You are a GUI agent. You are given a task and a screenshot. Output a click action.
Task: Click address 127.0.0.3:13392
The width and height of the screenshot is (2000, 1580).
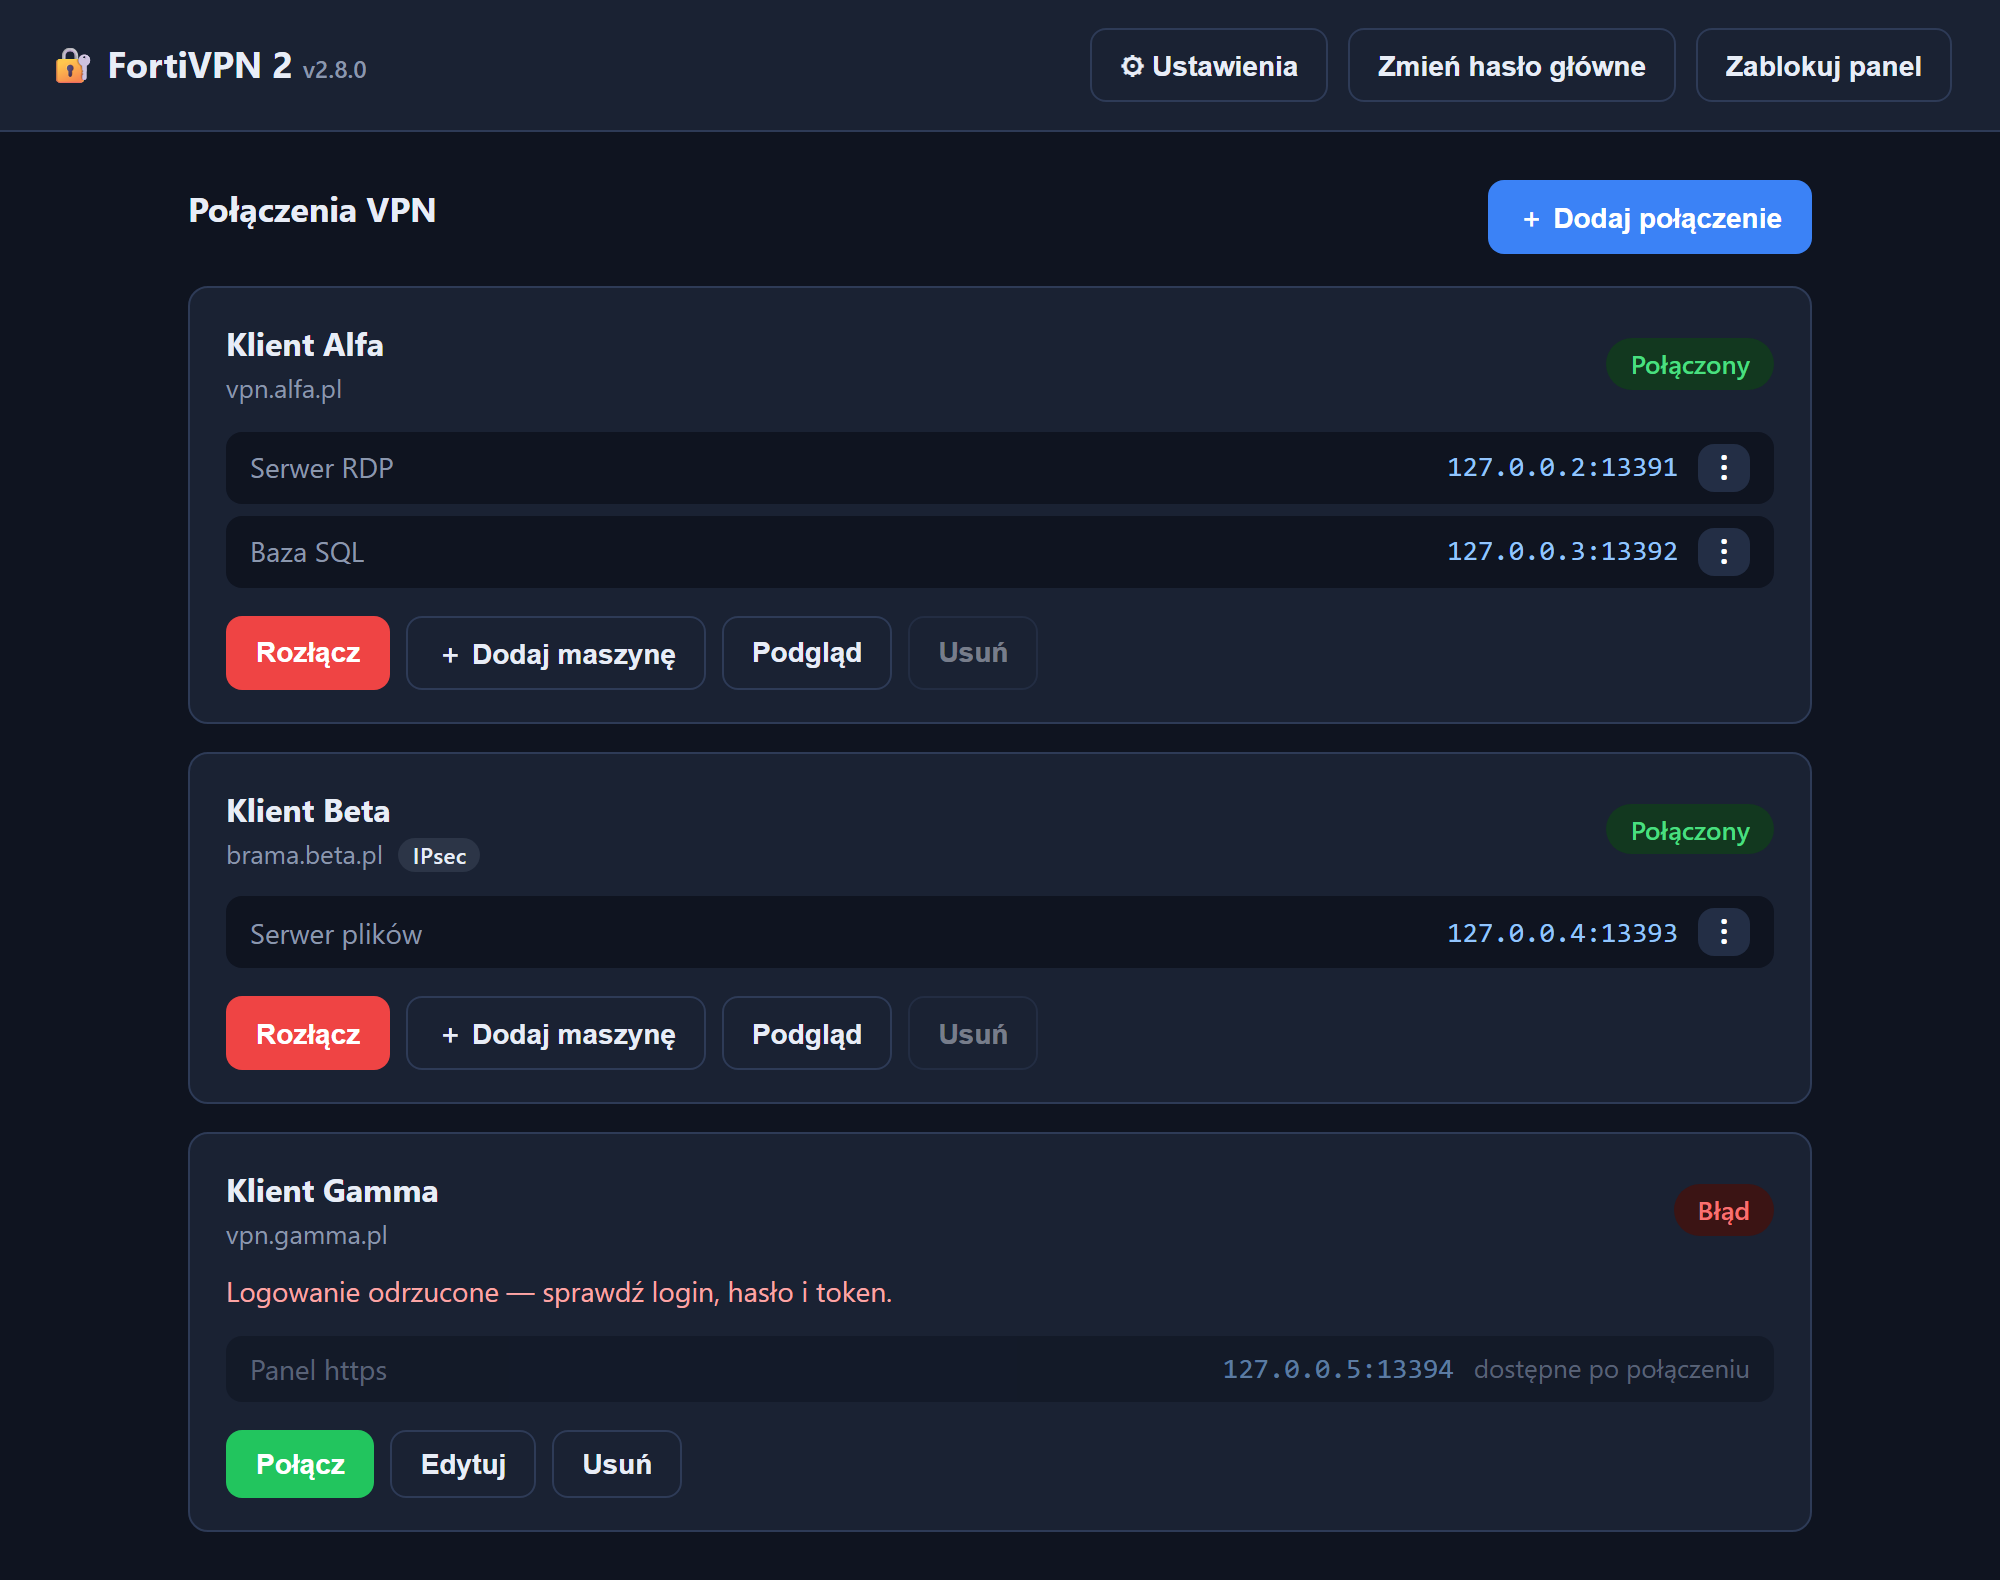click(x=1562, y=551)
